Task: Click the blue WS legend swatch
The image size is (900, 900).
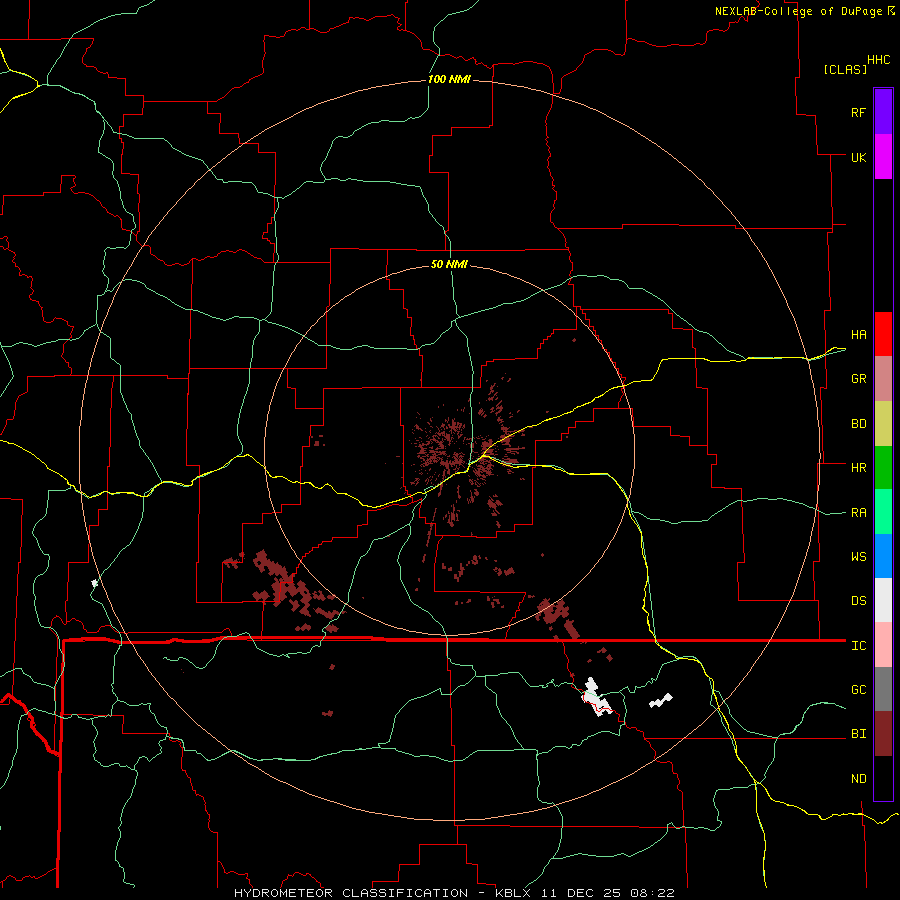Action: coord(883,556)
